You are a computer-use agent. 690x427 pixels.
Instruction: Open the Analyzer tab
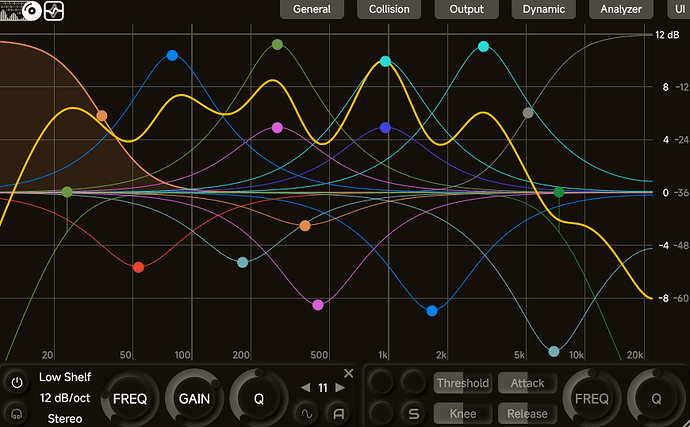point(621,9)
